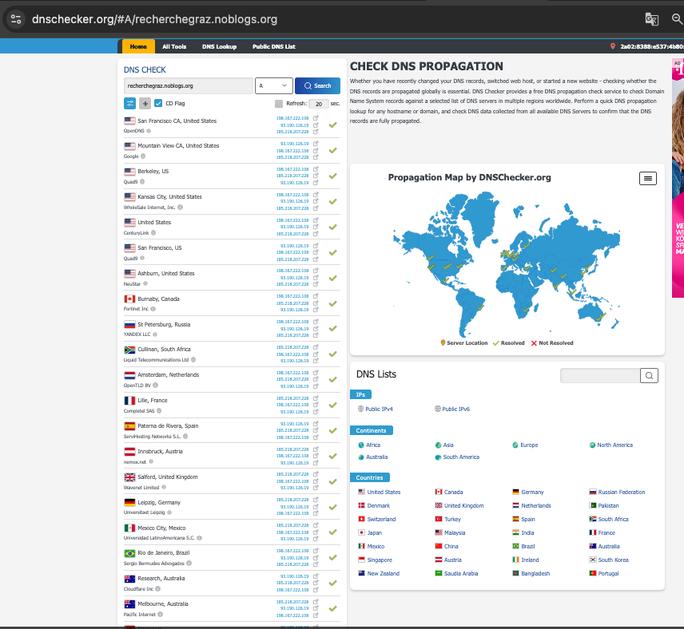Open the Public DNS List page
The width and height of the screenshot is (684, 629).
(x=273, y=46)
